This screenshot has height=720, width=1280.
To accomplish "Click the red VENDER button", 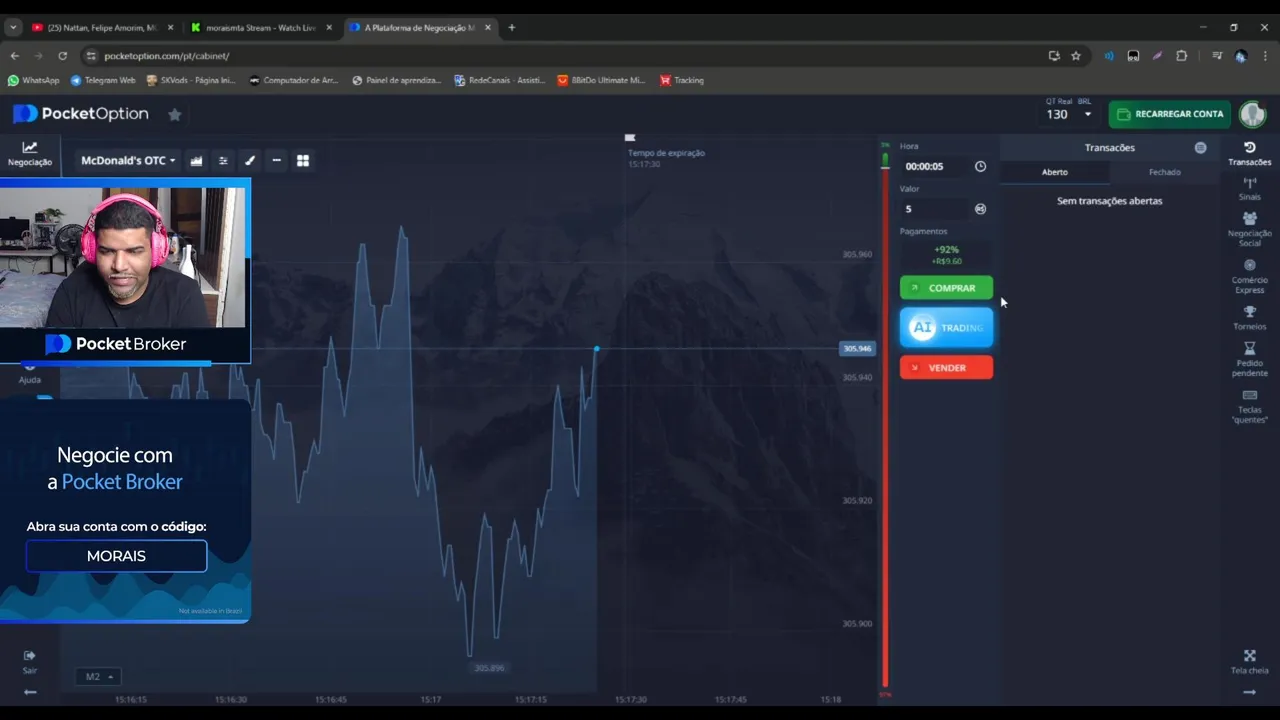I will [x=946, y=367].
